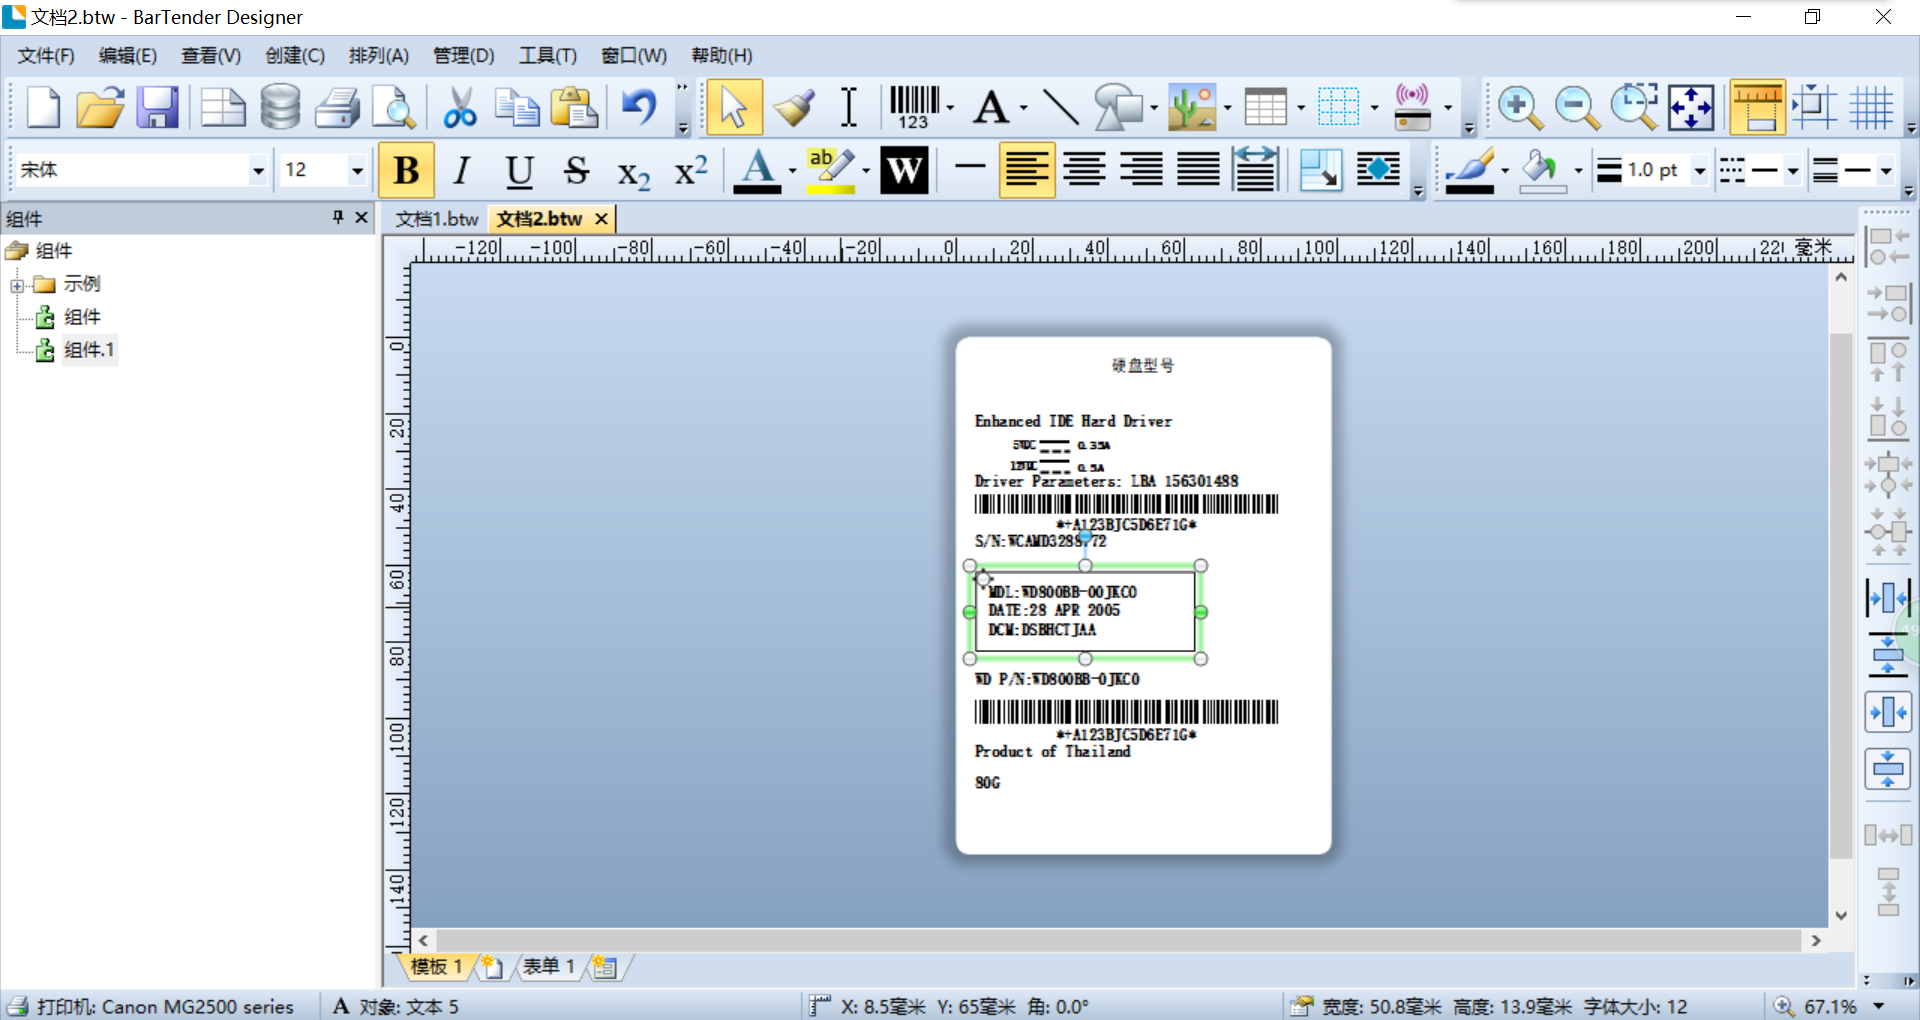1920x1020 pixels.
Task: Click the font color A swatch
Action: (x=758, y=170)
